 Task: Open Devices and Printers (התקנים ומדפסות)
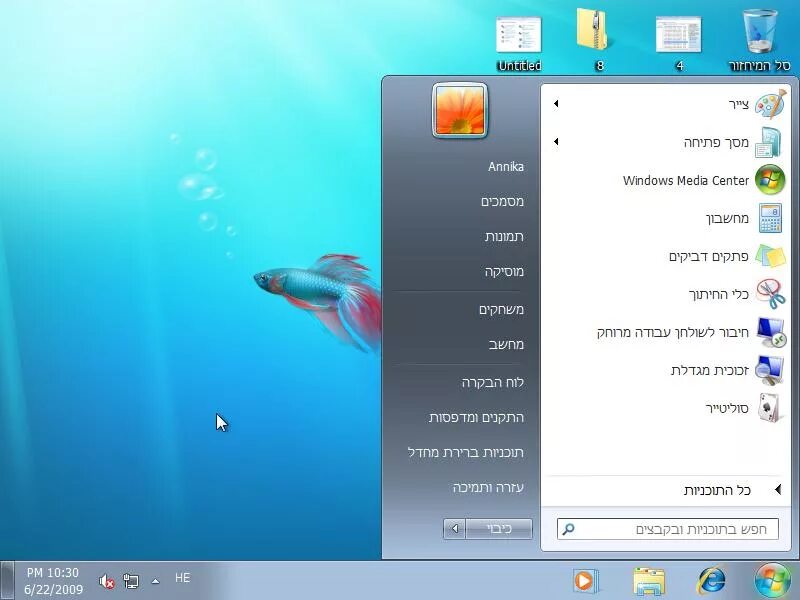tap(476, 417)
